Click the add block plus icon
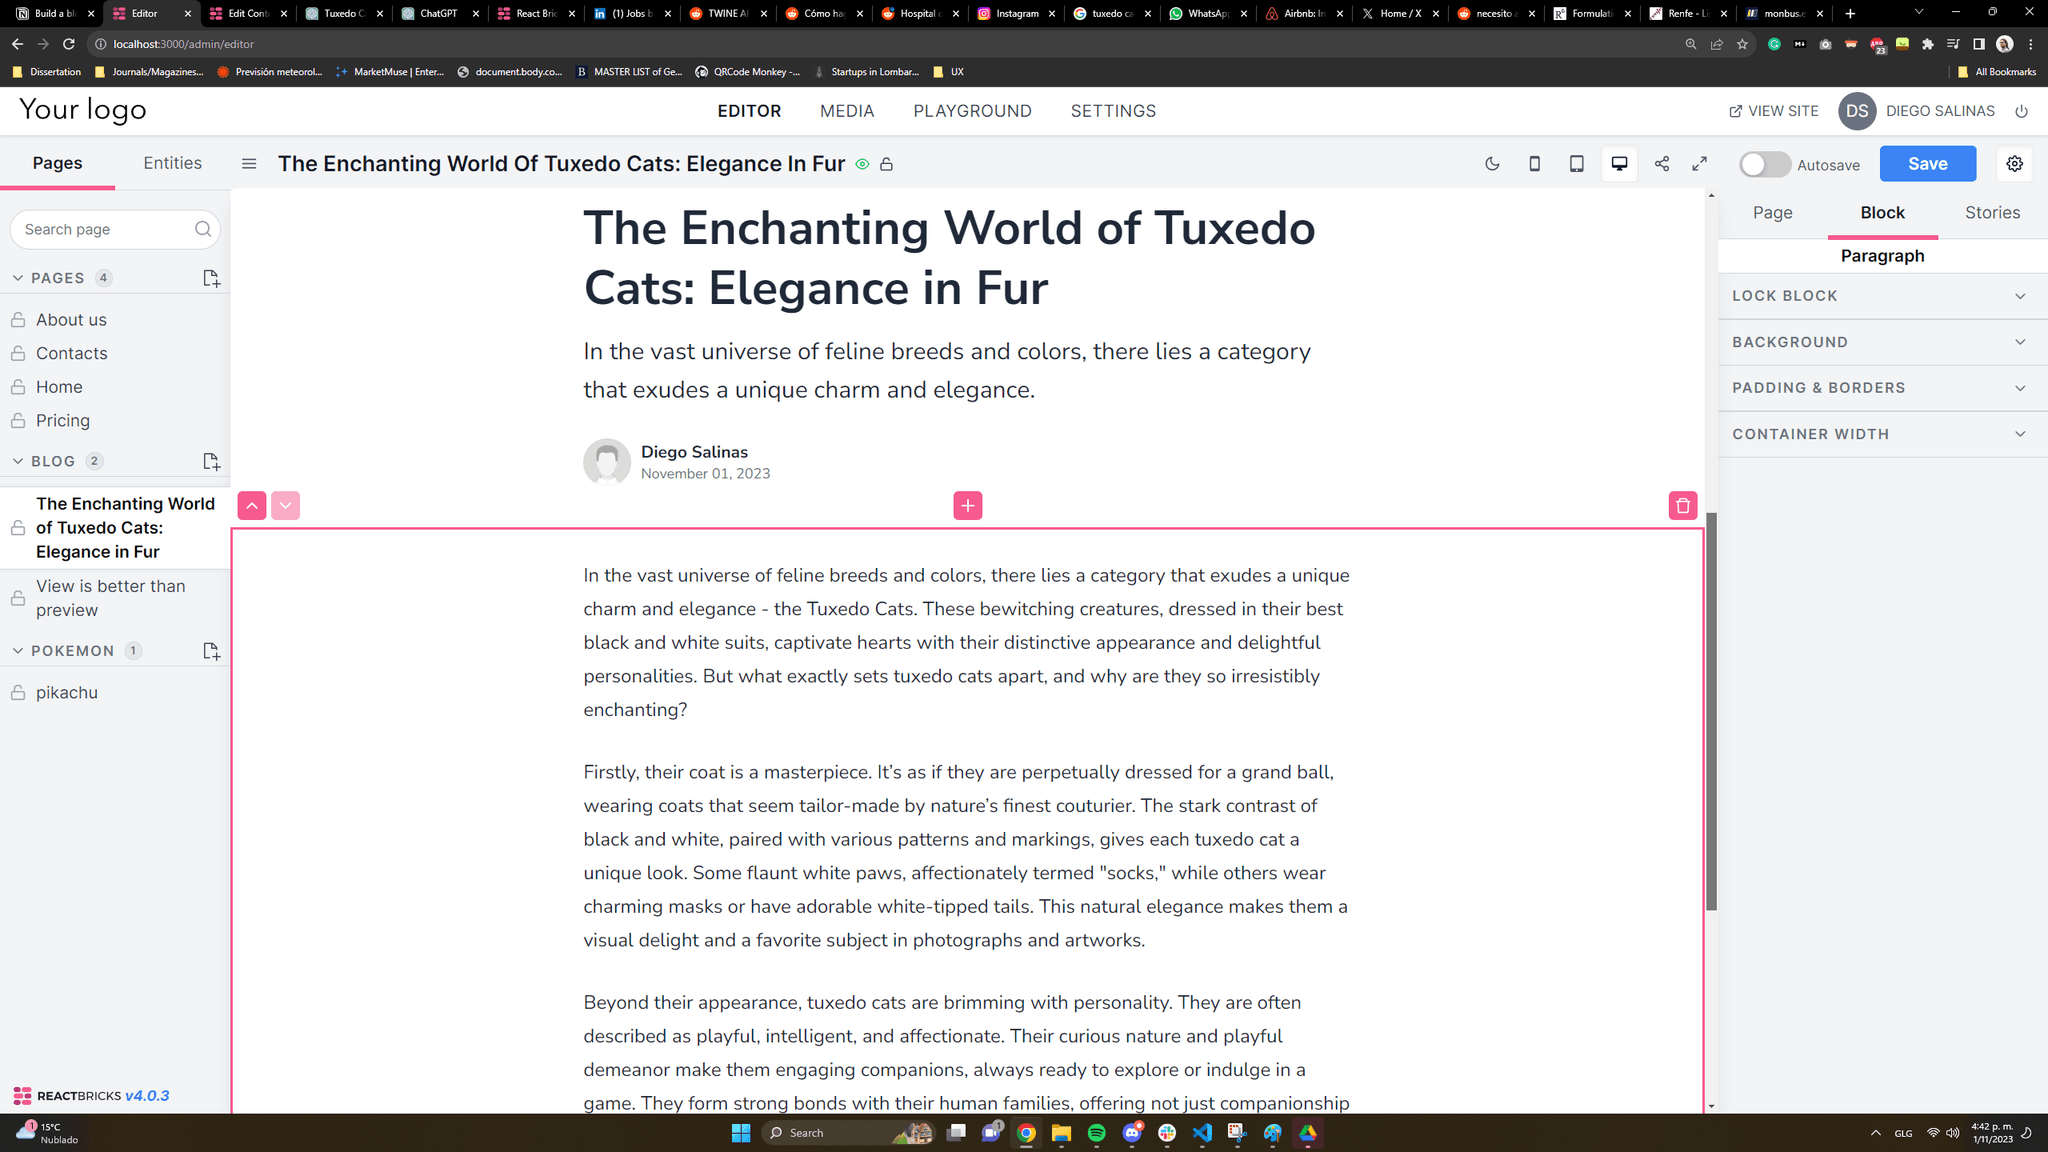Screen dimensions: 2048x1152 [968, 505]
